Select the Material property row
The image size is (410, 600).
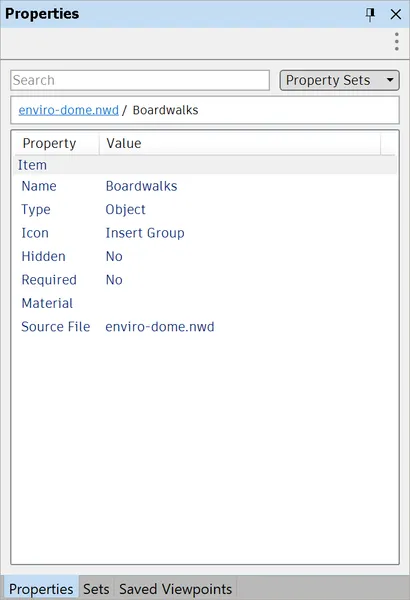tap(205, 303)
